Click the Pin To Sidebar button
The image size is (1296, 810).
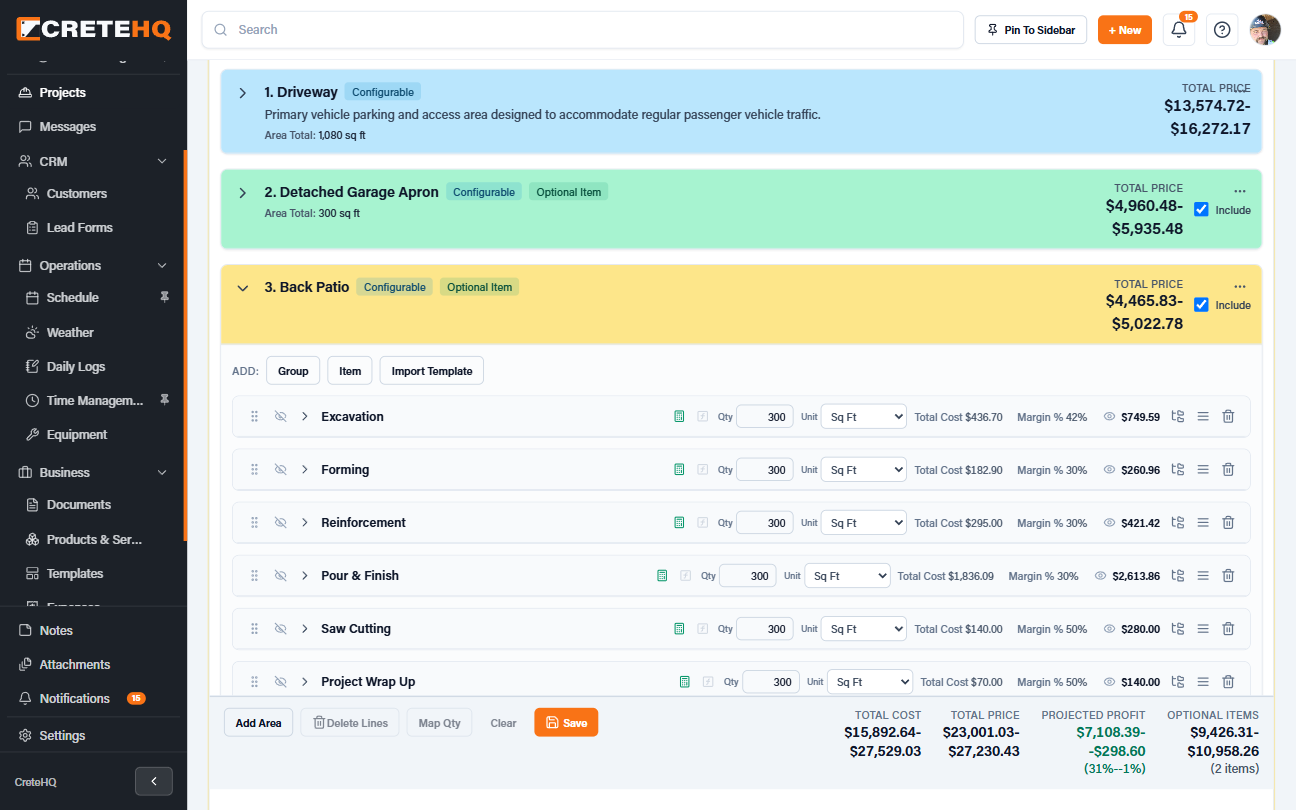pos(1031,30)
